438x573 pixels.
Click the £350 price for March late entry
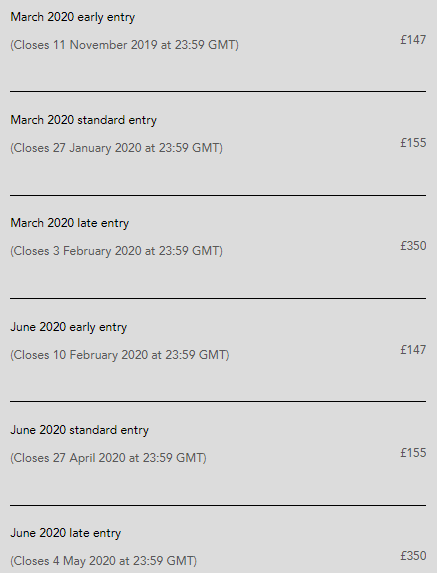pyautogui.click(x=413, y=246)
